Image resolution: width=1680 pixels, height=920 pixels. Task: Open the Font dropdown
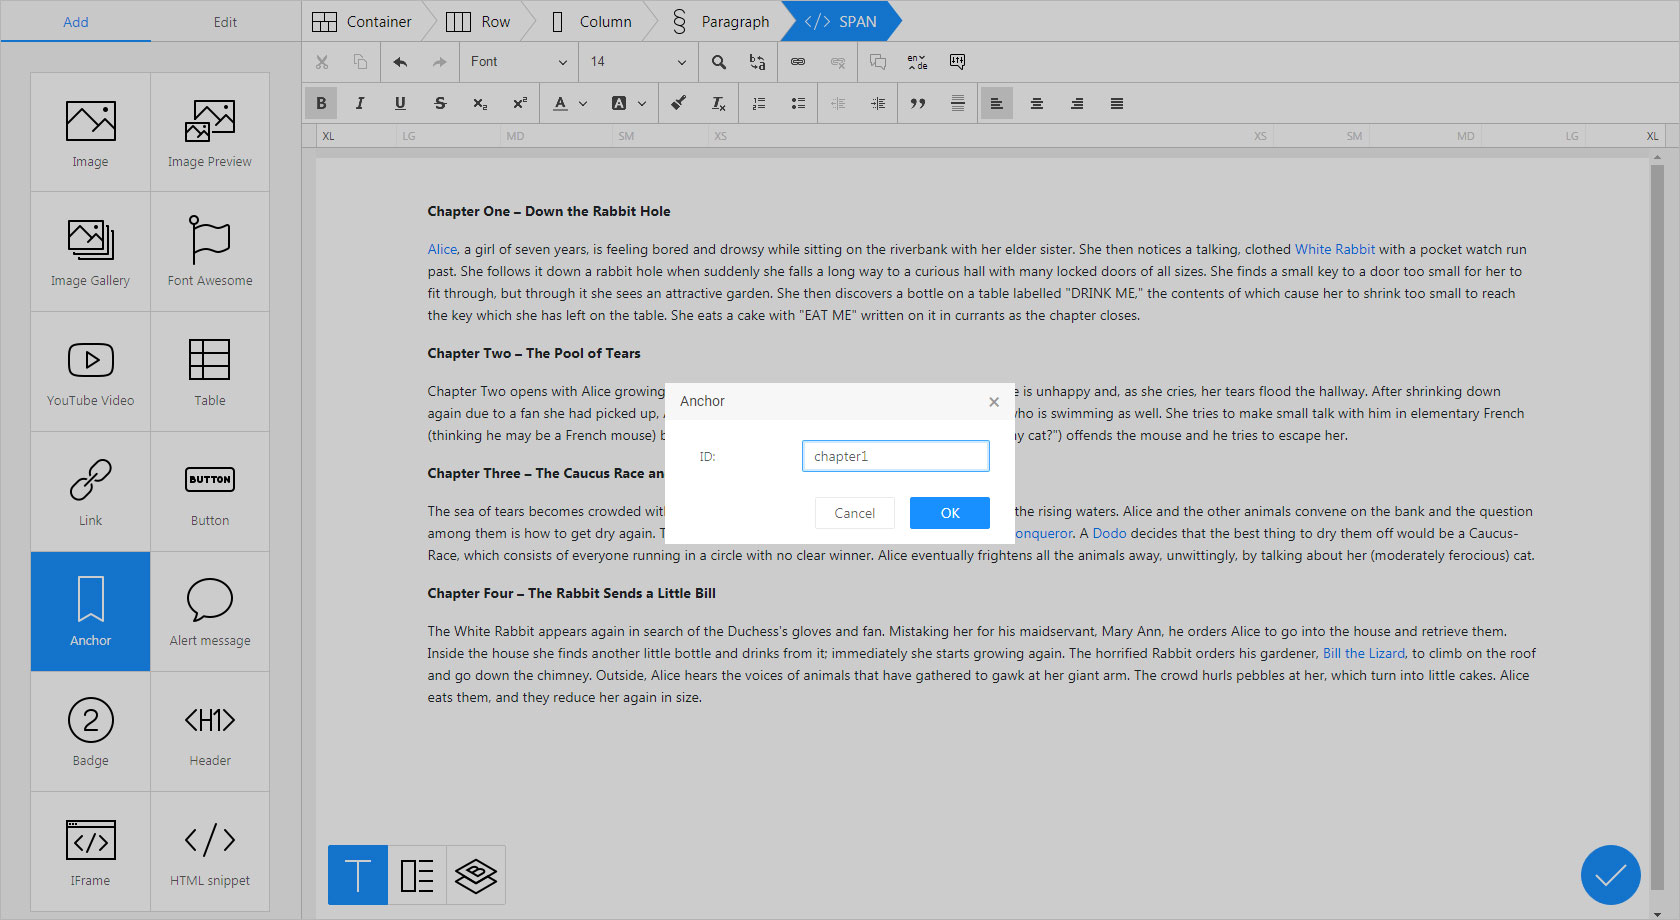pyautogui.click(x=519, y=62)
